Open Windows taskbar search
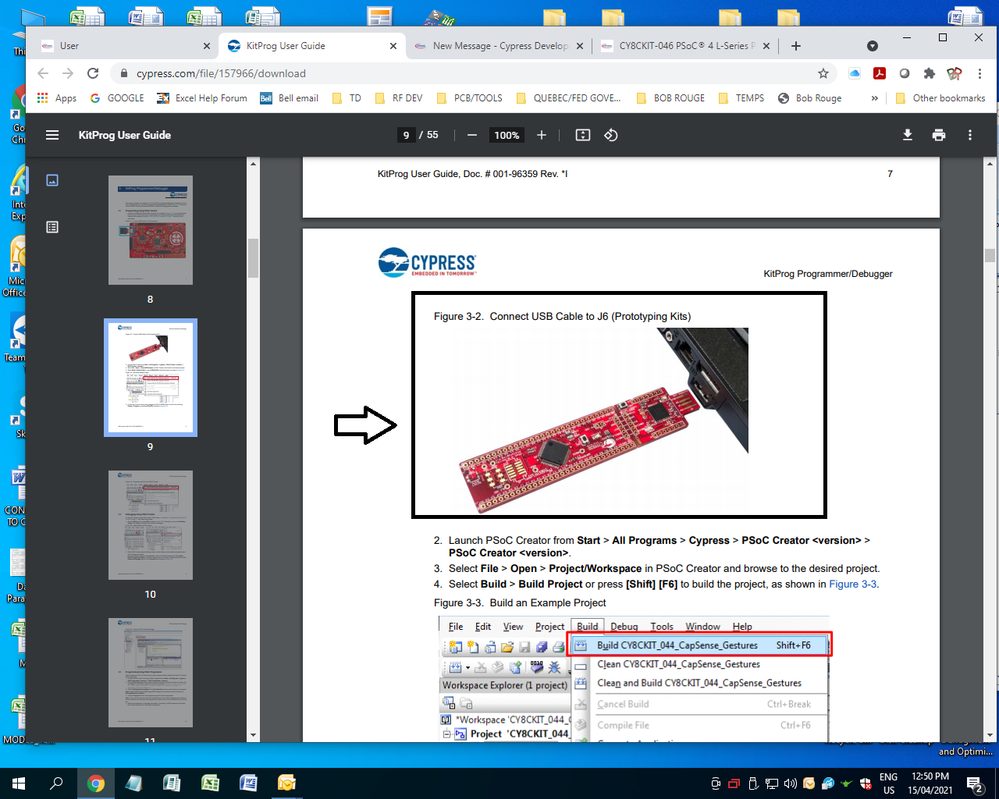Image resolution: width=999 pixels, height=799 pixels. tap(57, 783)
